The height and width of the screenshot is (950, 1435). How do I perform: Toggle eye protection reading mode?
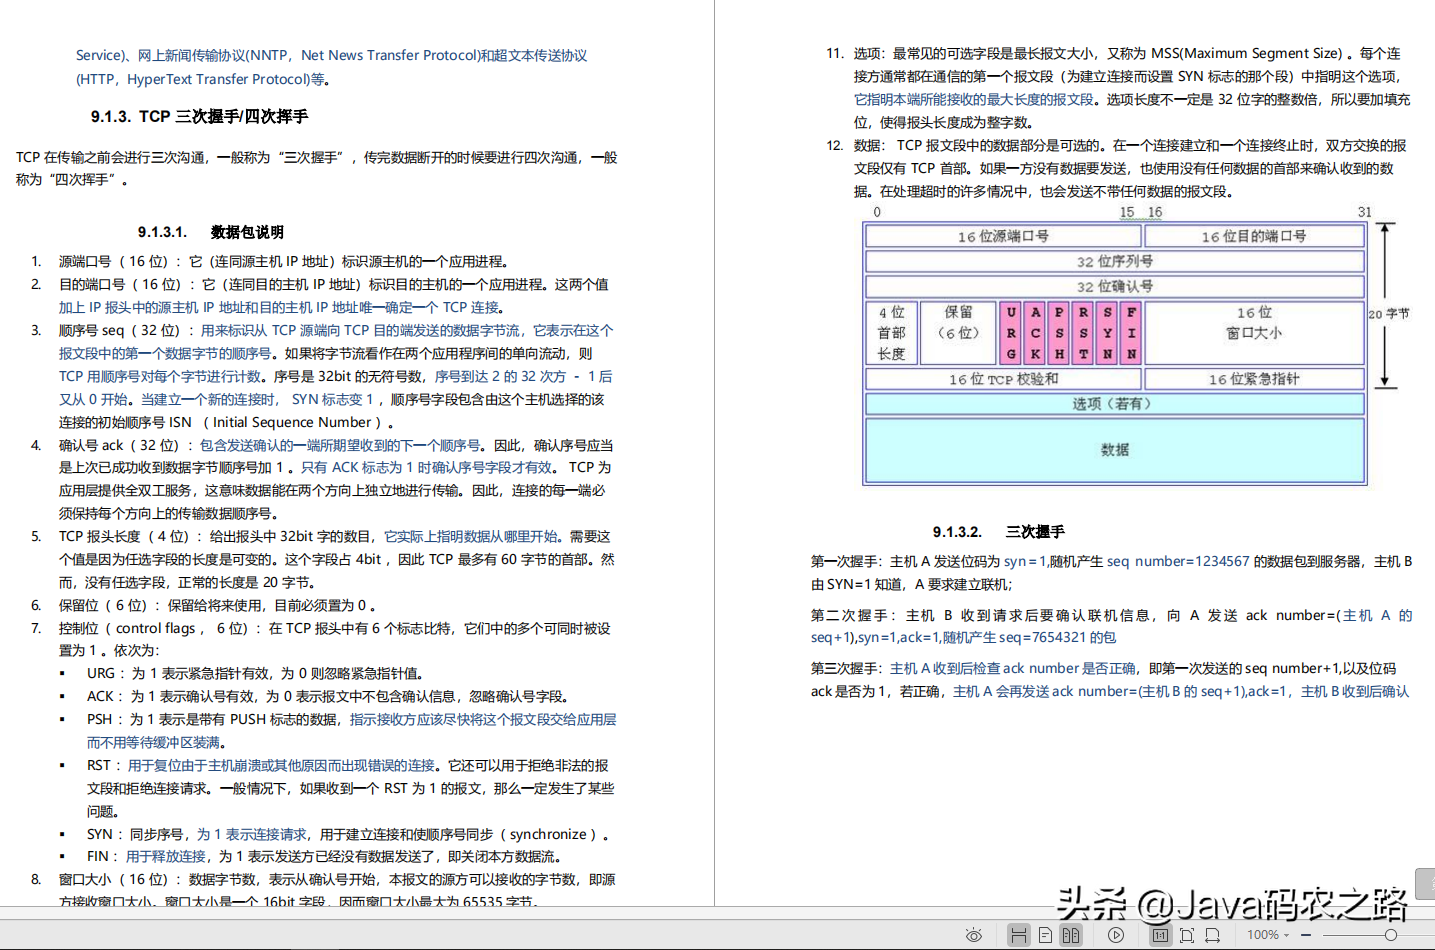(x=975, y=934)
